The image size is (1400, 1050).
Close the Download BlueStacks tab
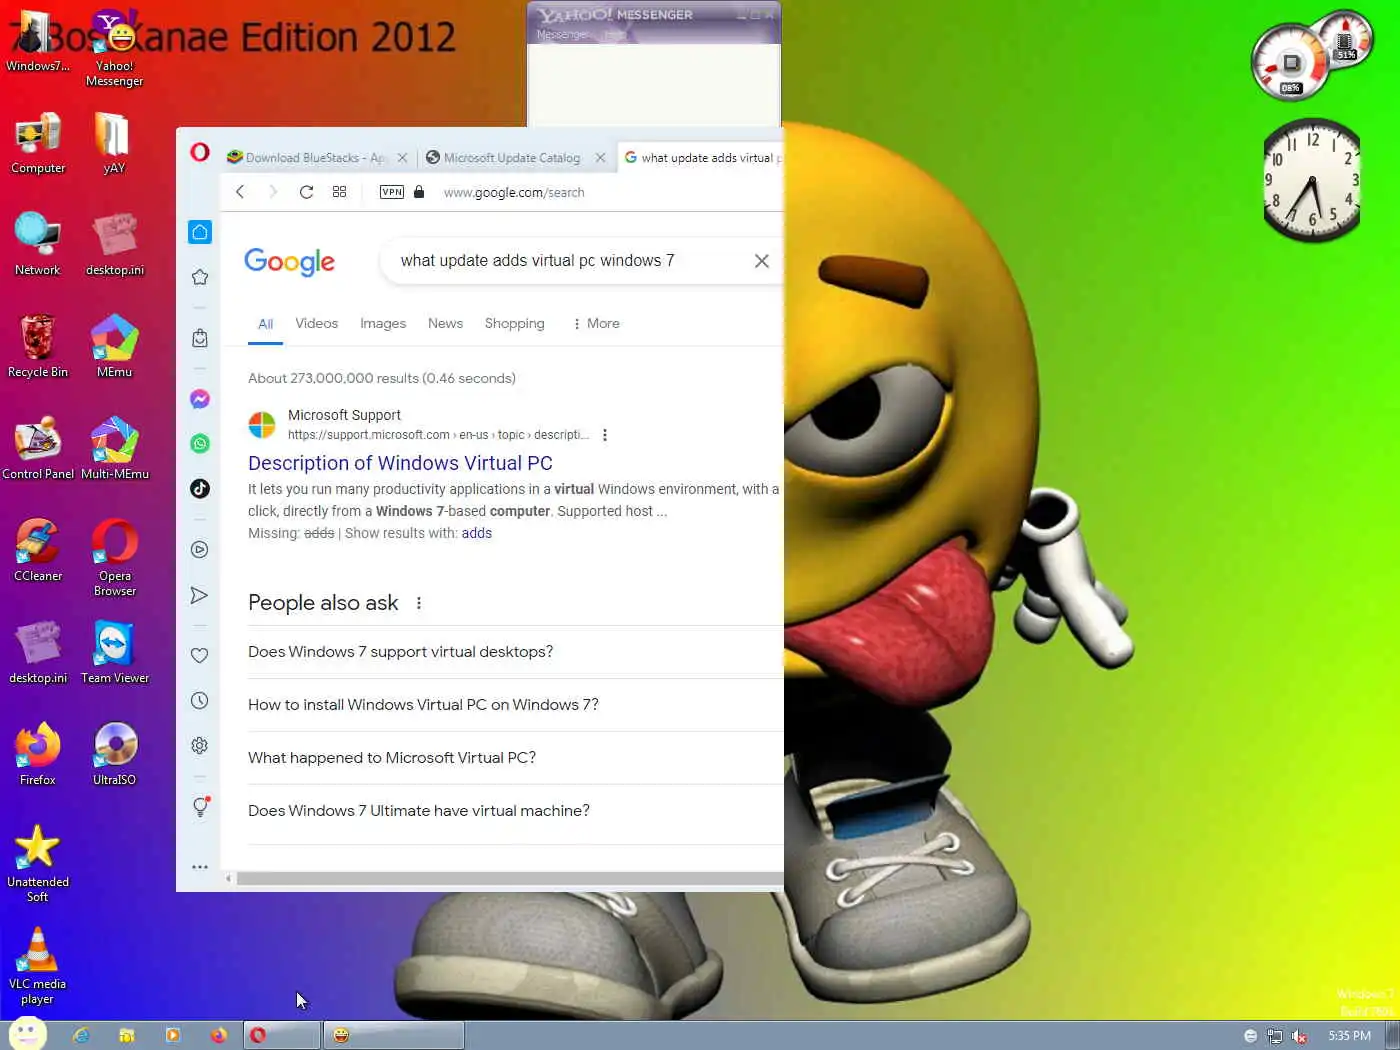click(x=402, y=158)
